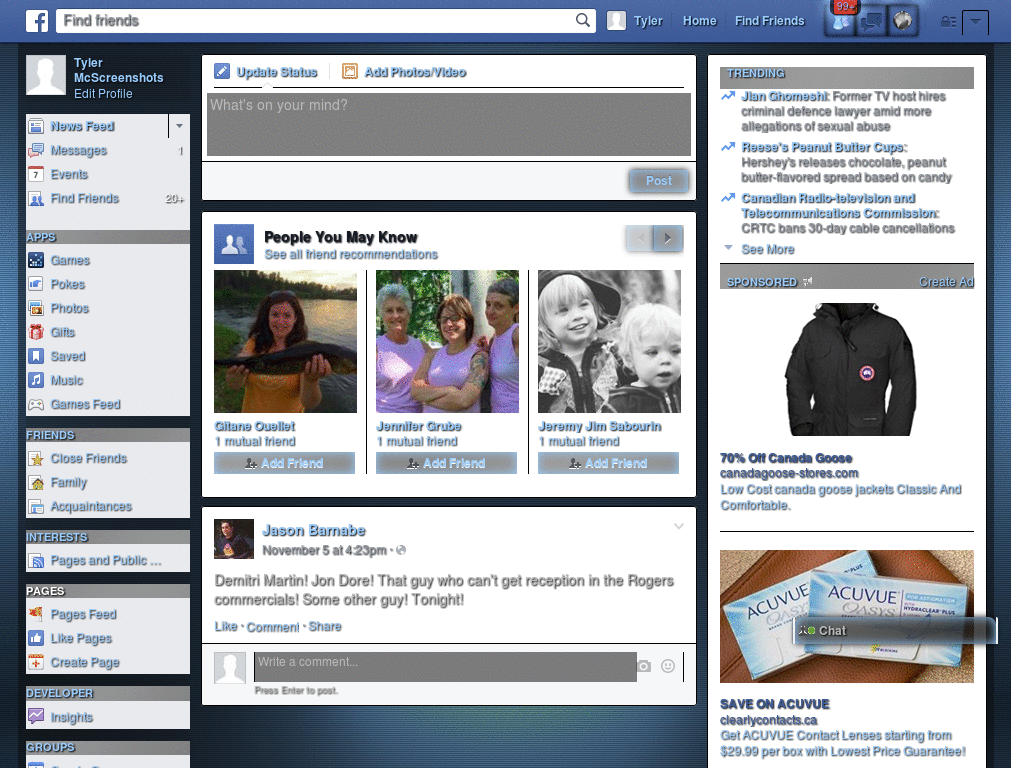The height and width of the screenshot is (768, 1024).
Task: Add Gitane Ouellet as friend
Action: pos(284,464)
